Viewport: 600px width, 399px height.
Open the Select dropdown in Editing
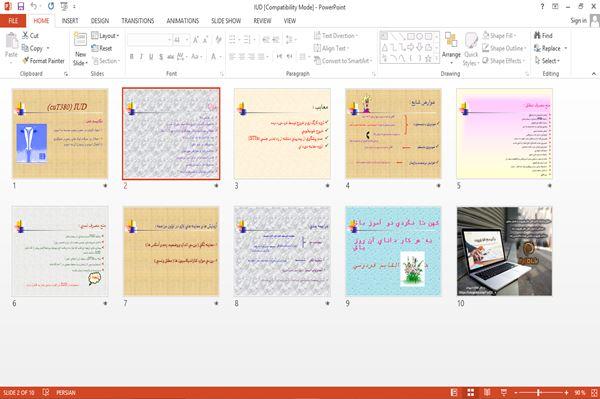547,61
